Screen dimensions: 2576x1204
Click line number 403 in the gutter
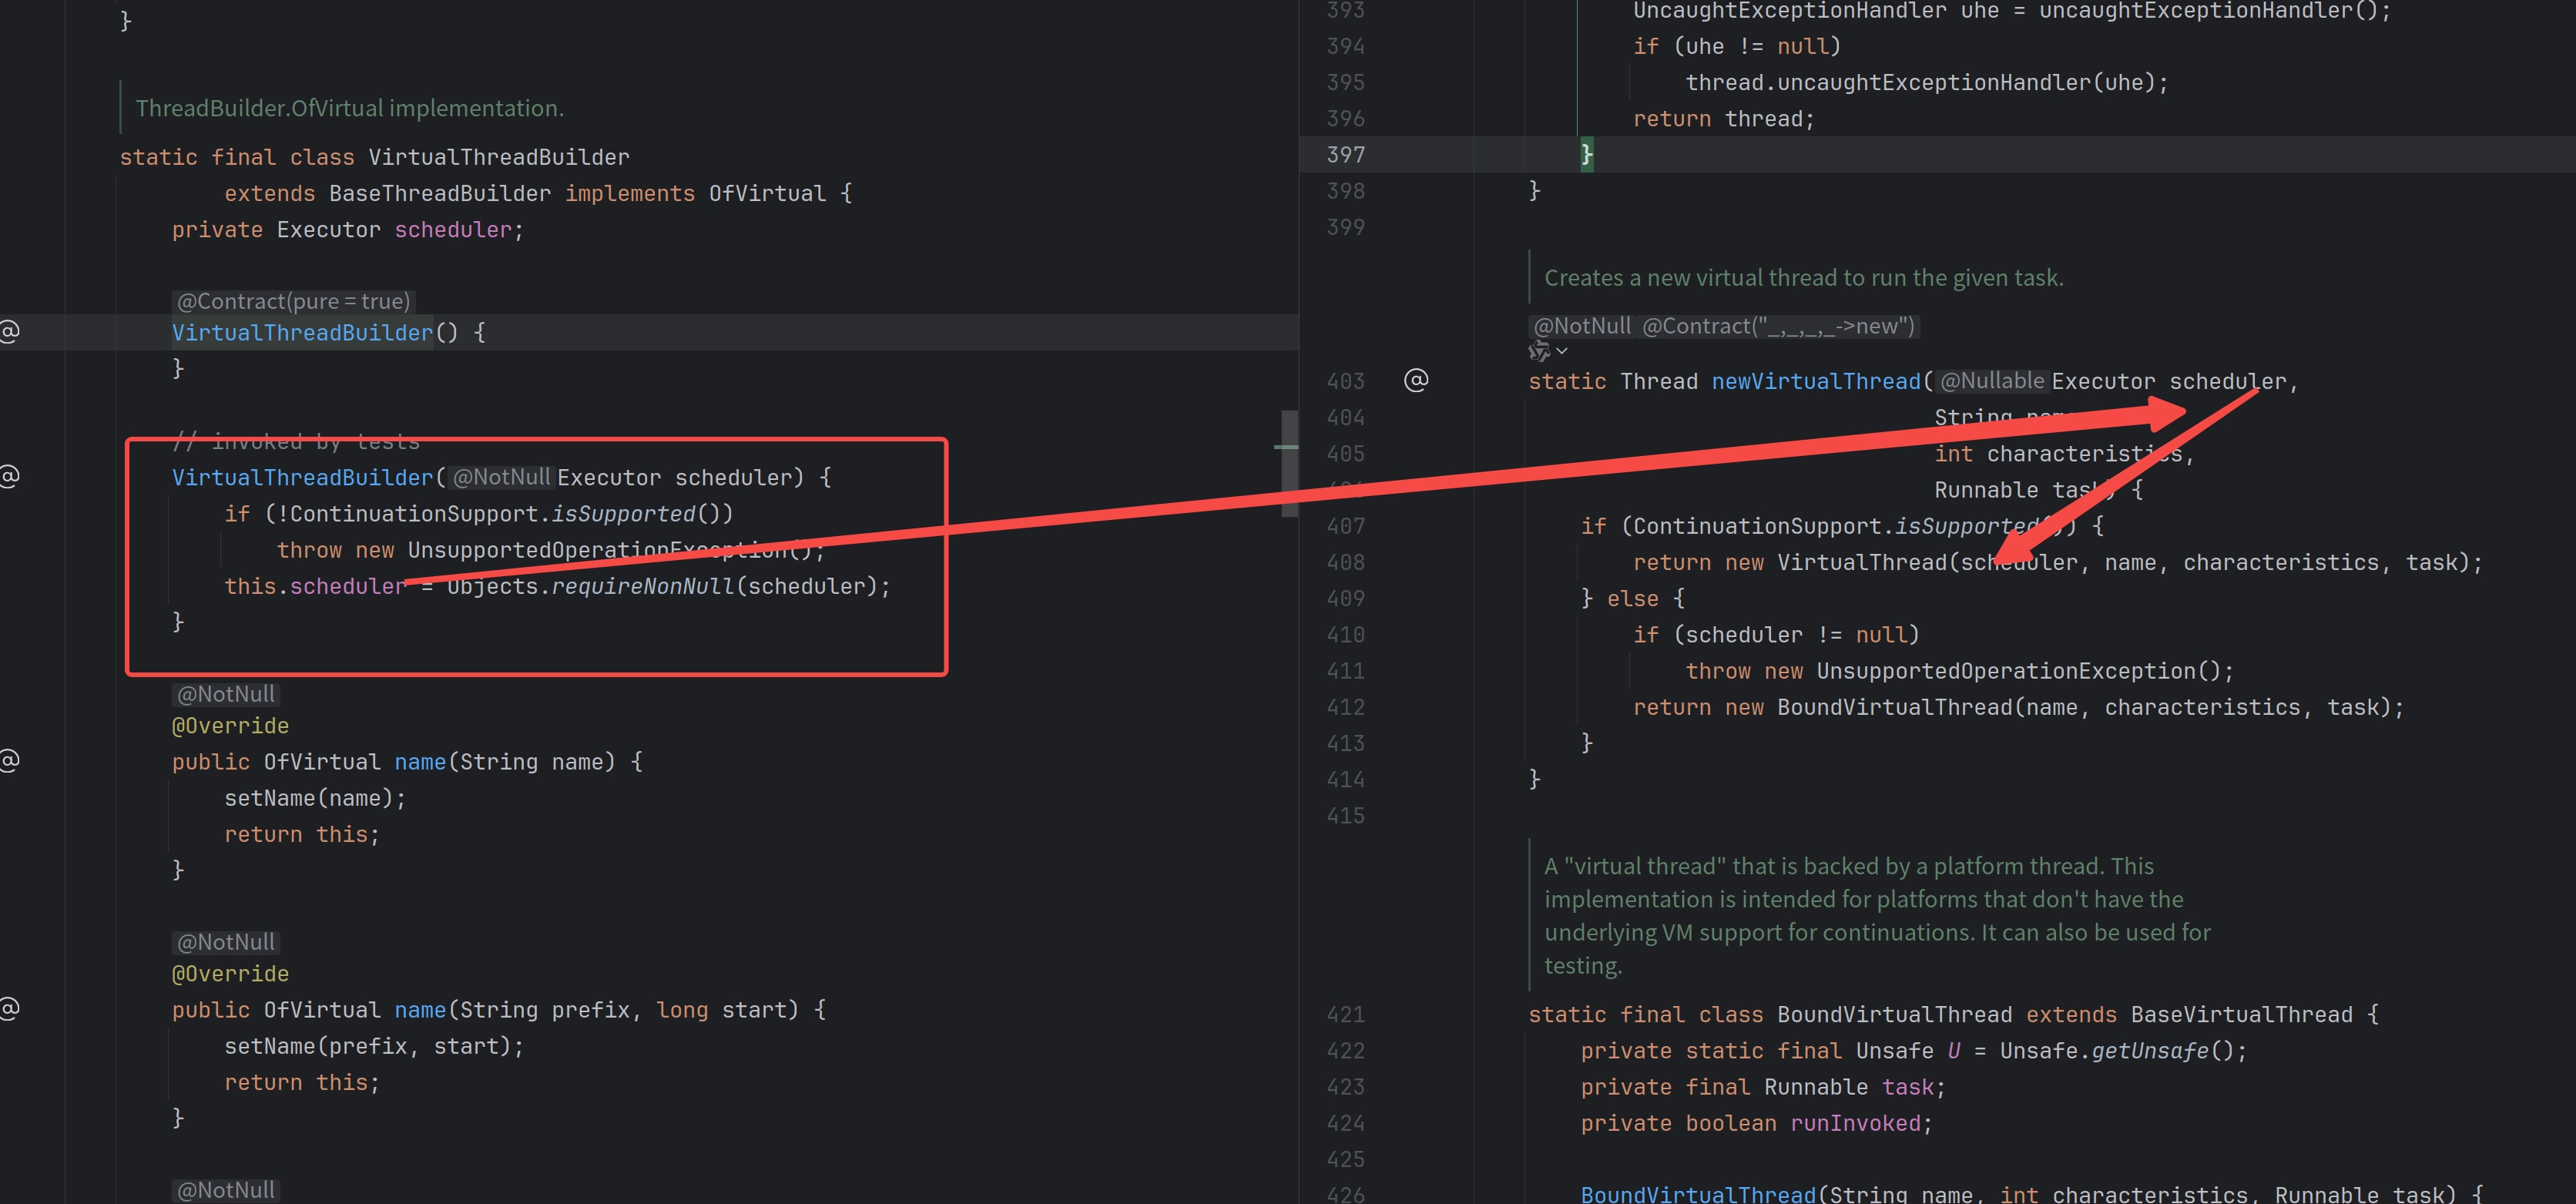[1345, 381]
